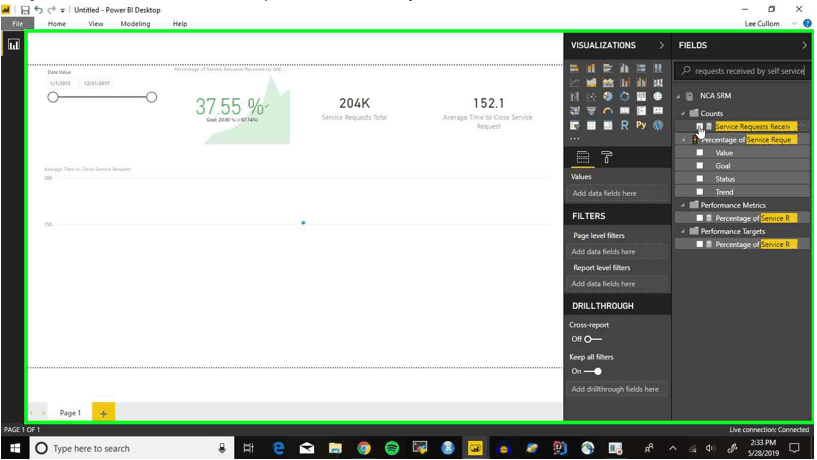
Task: Toggle the Cross-report switch
Action: (x=592, y=339)
